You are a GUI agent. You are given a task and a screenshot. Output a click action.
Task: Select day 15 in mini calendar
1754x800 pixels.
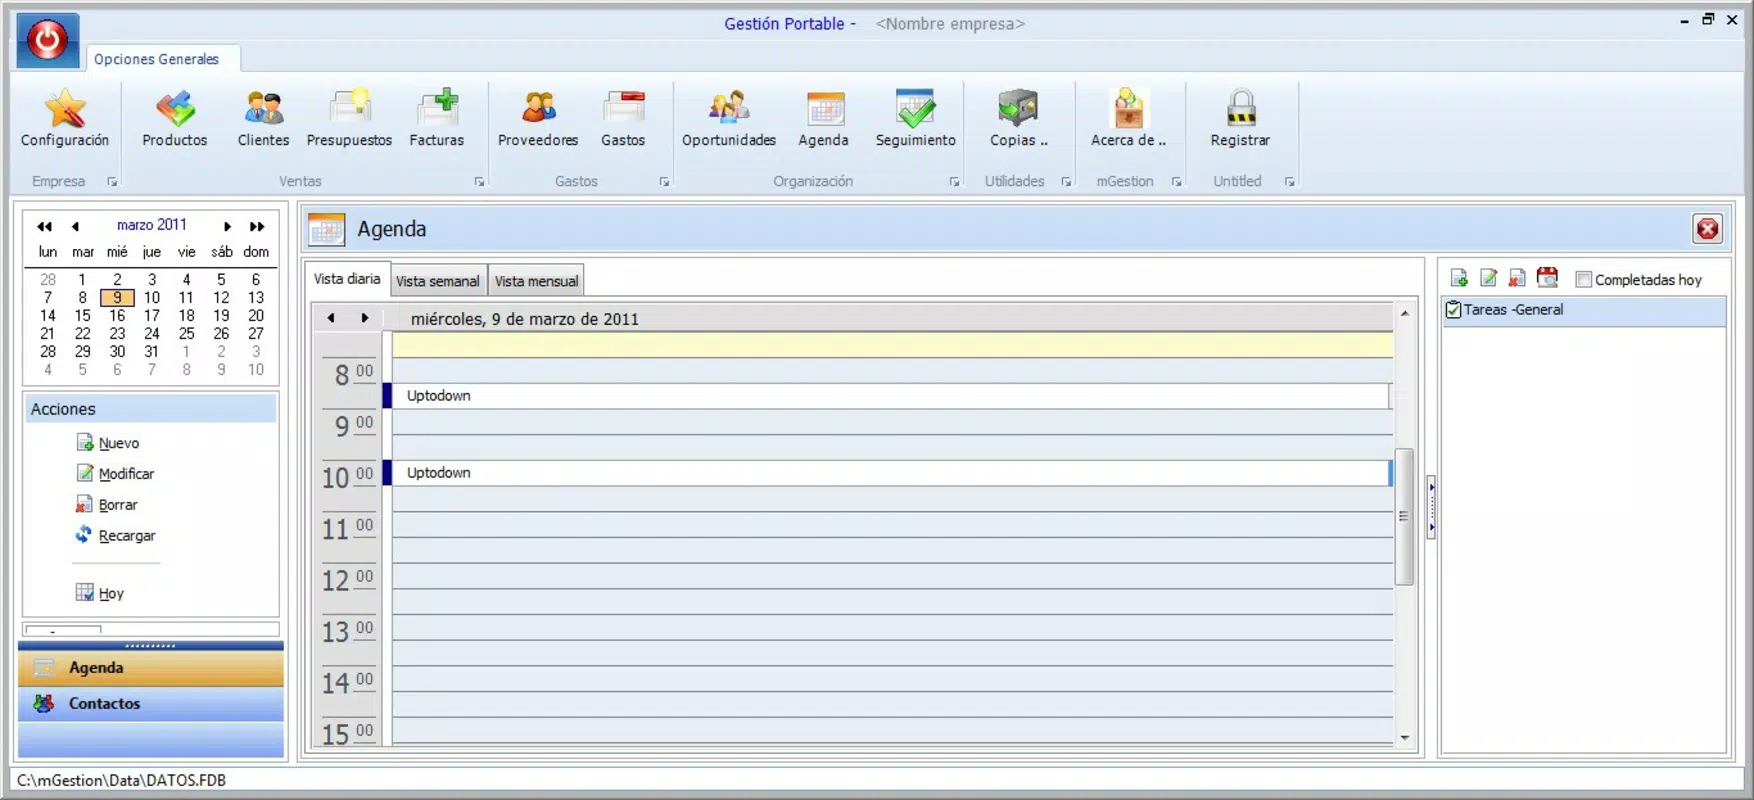[82, 316]
